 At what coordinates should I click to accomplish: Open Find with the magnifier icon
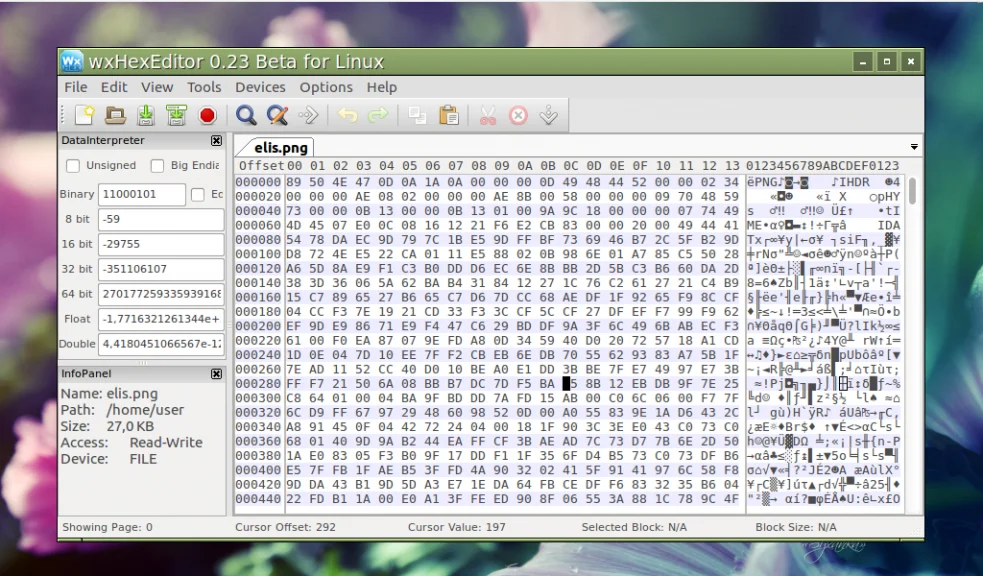coord(246,115)
